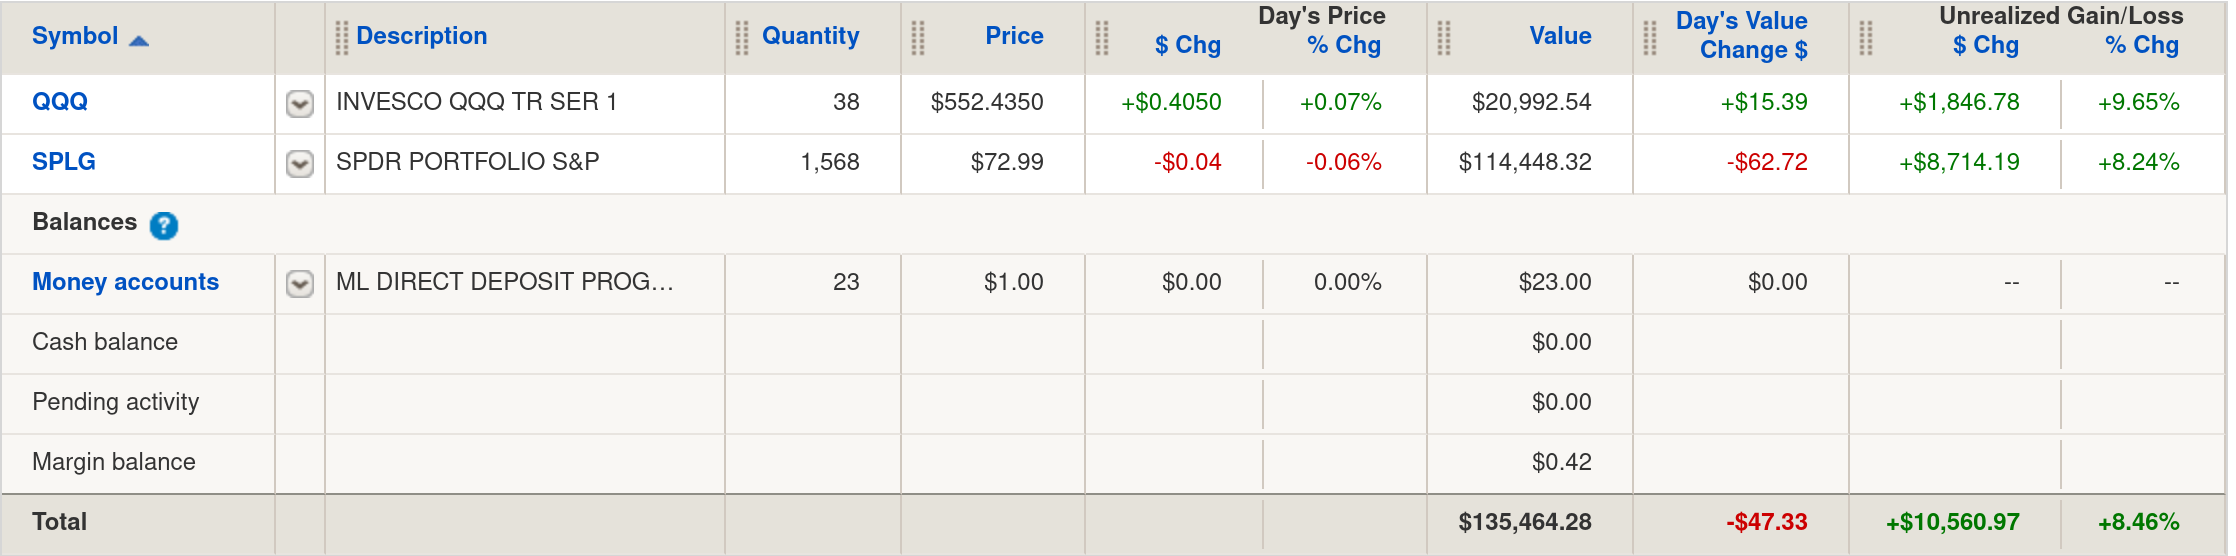Click the drag handle beside Description column

point(342,38)
